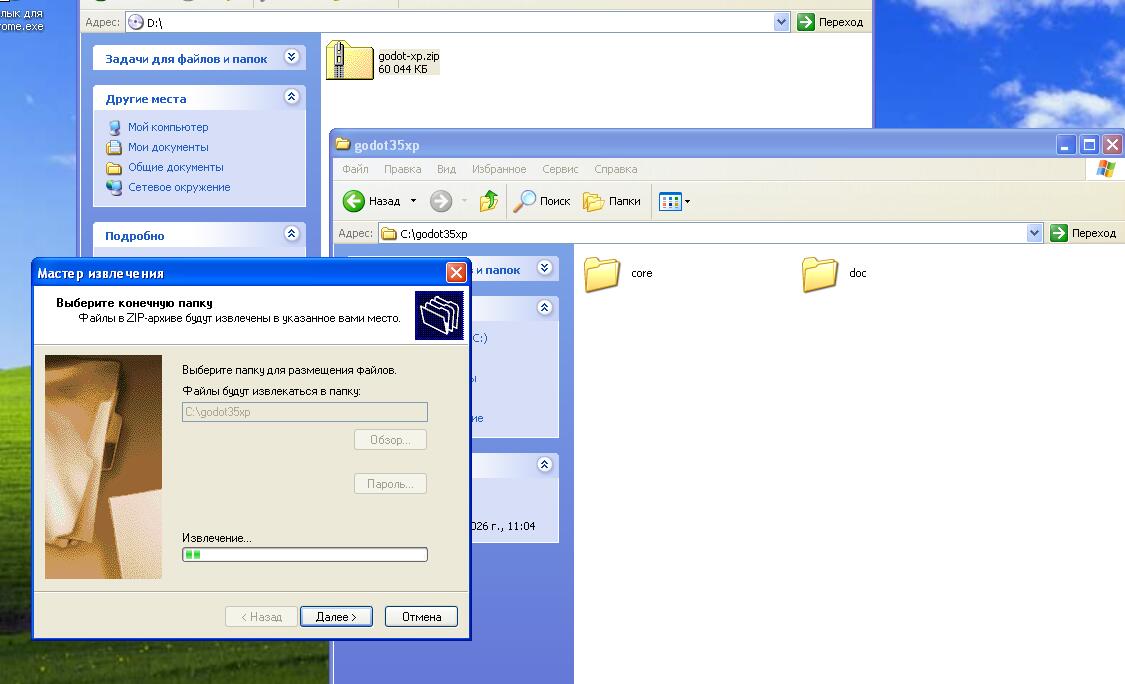Open Back button history dropdown arrow
Screen dimensions: 1125x684
[x=413, y=201]
